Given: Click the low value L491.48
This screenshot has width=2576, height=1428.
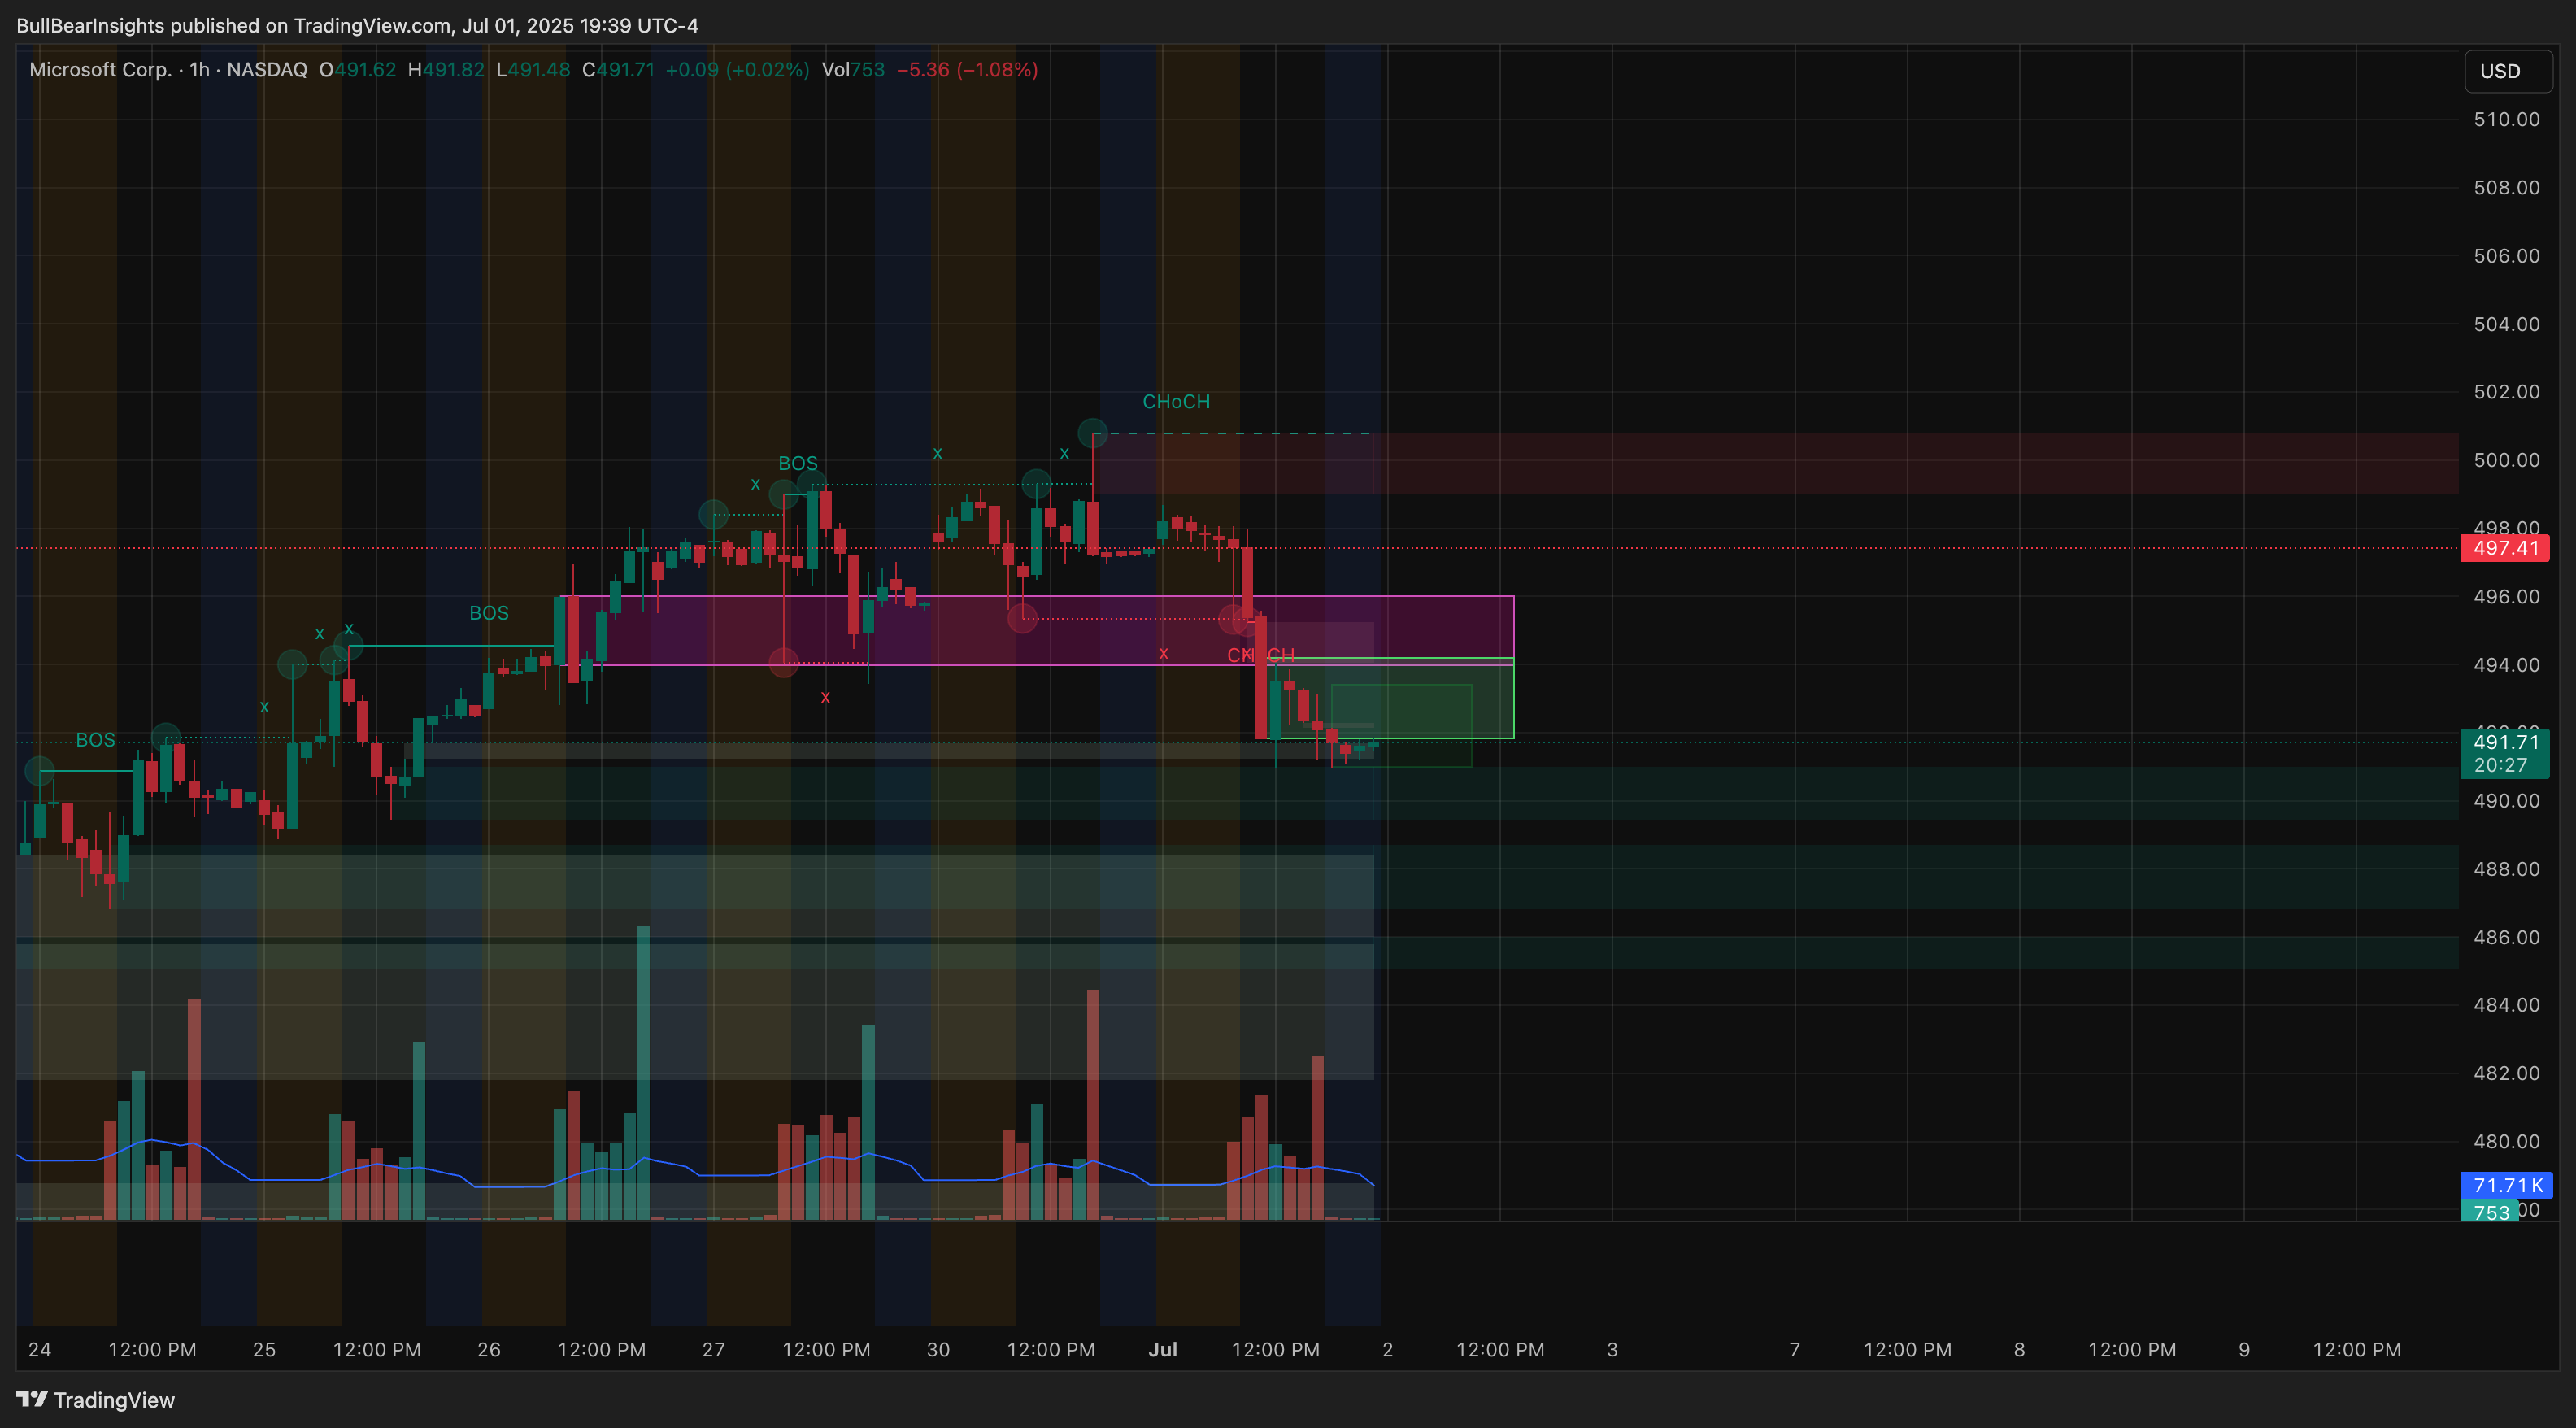Looking at the screenshot, I should (x=533, y=70).
